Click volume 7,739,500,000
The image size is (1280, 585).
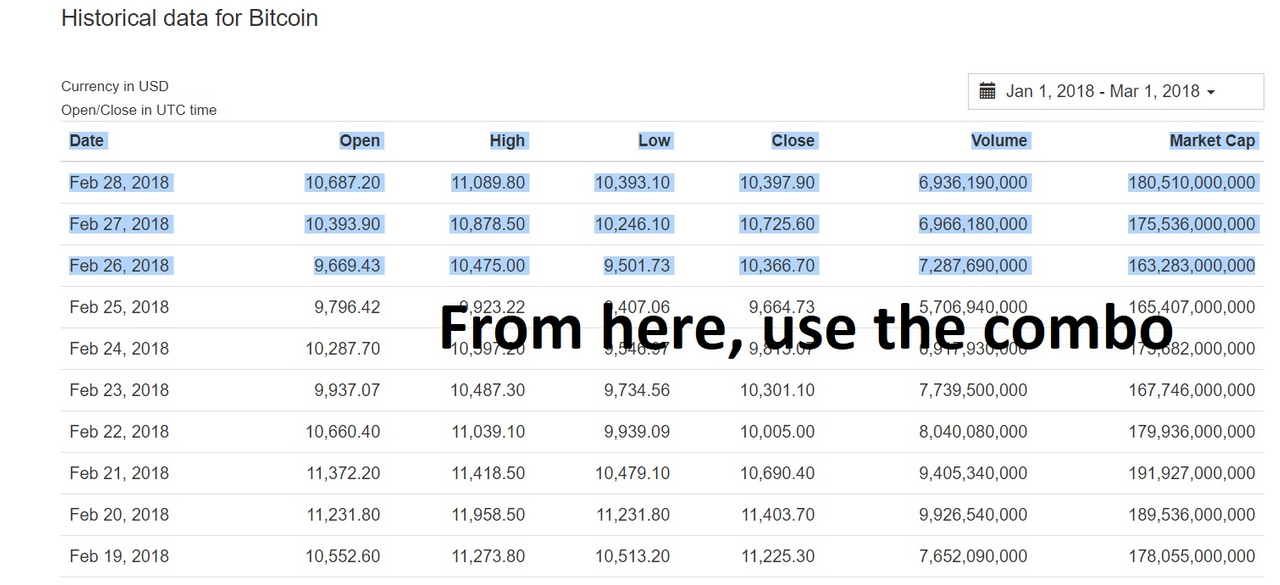pyautogui.click(x=973, y=390)
